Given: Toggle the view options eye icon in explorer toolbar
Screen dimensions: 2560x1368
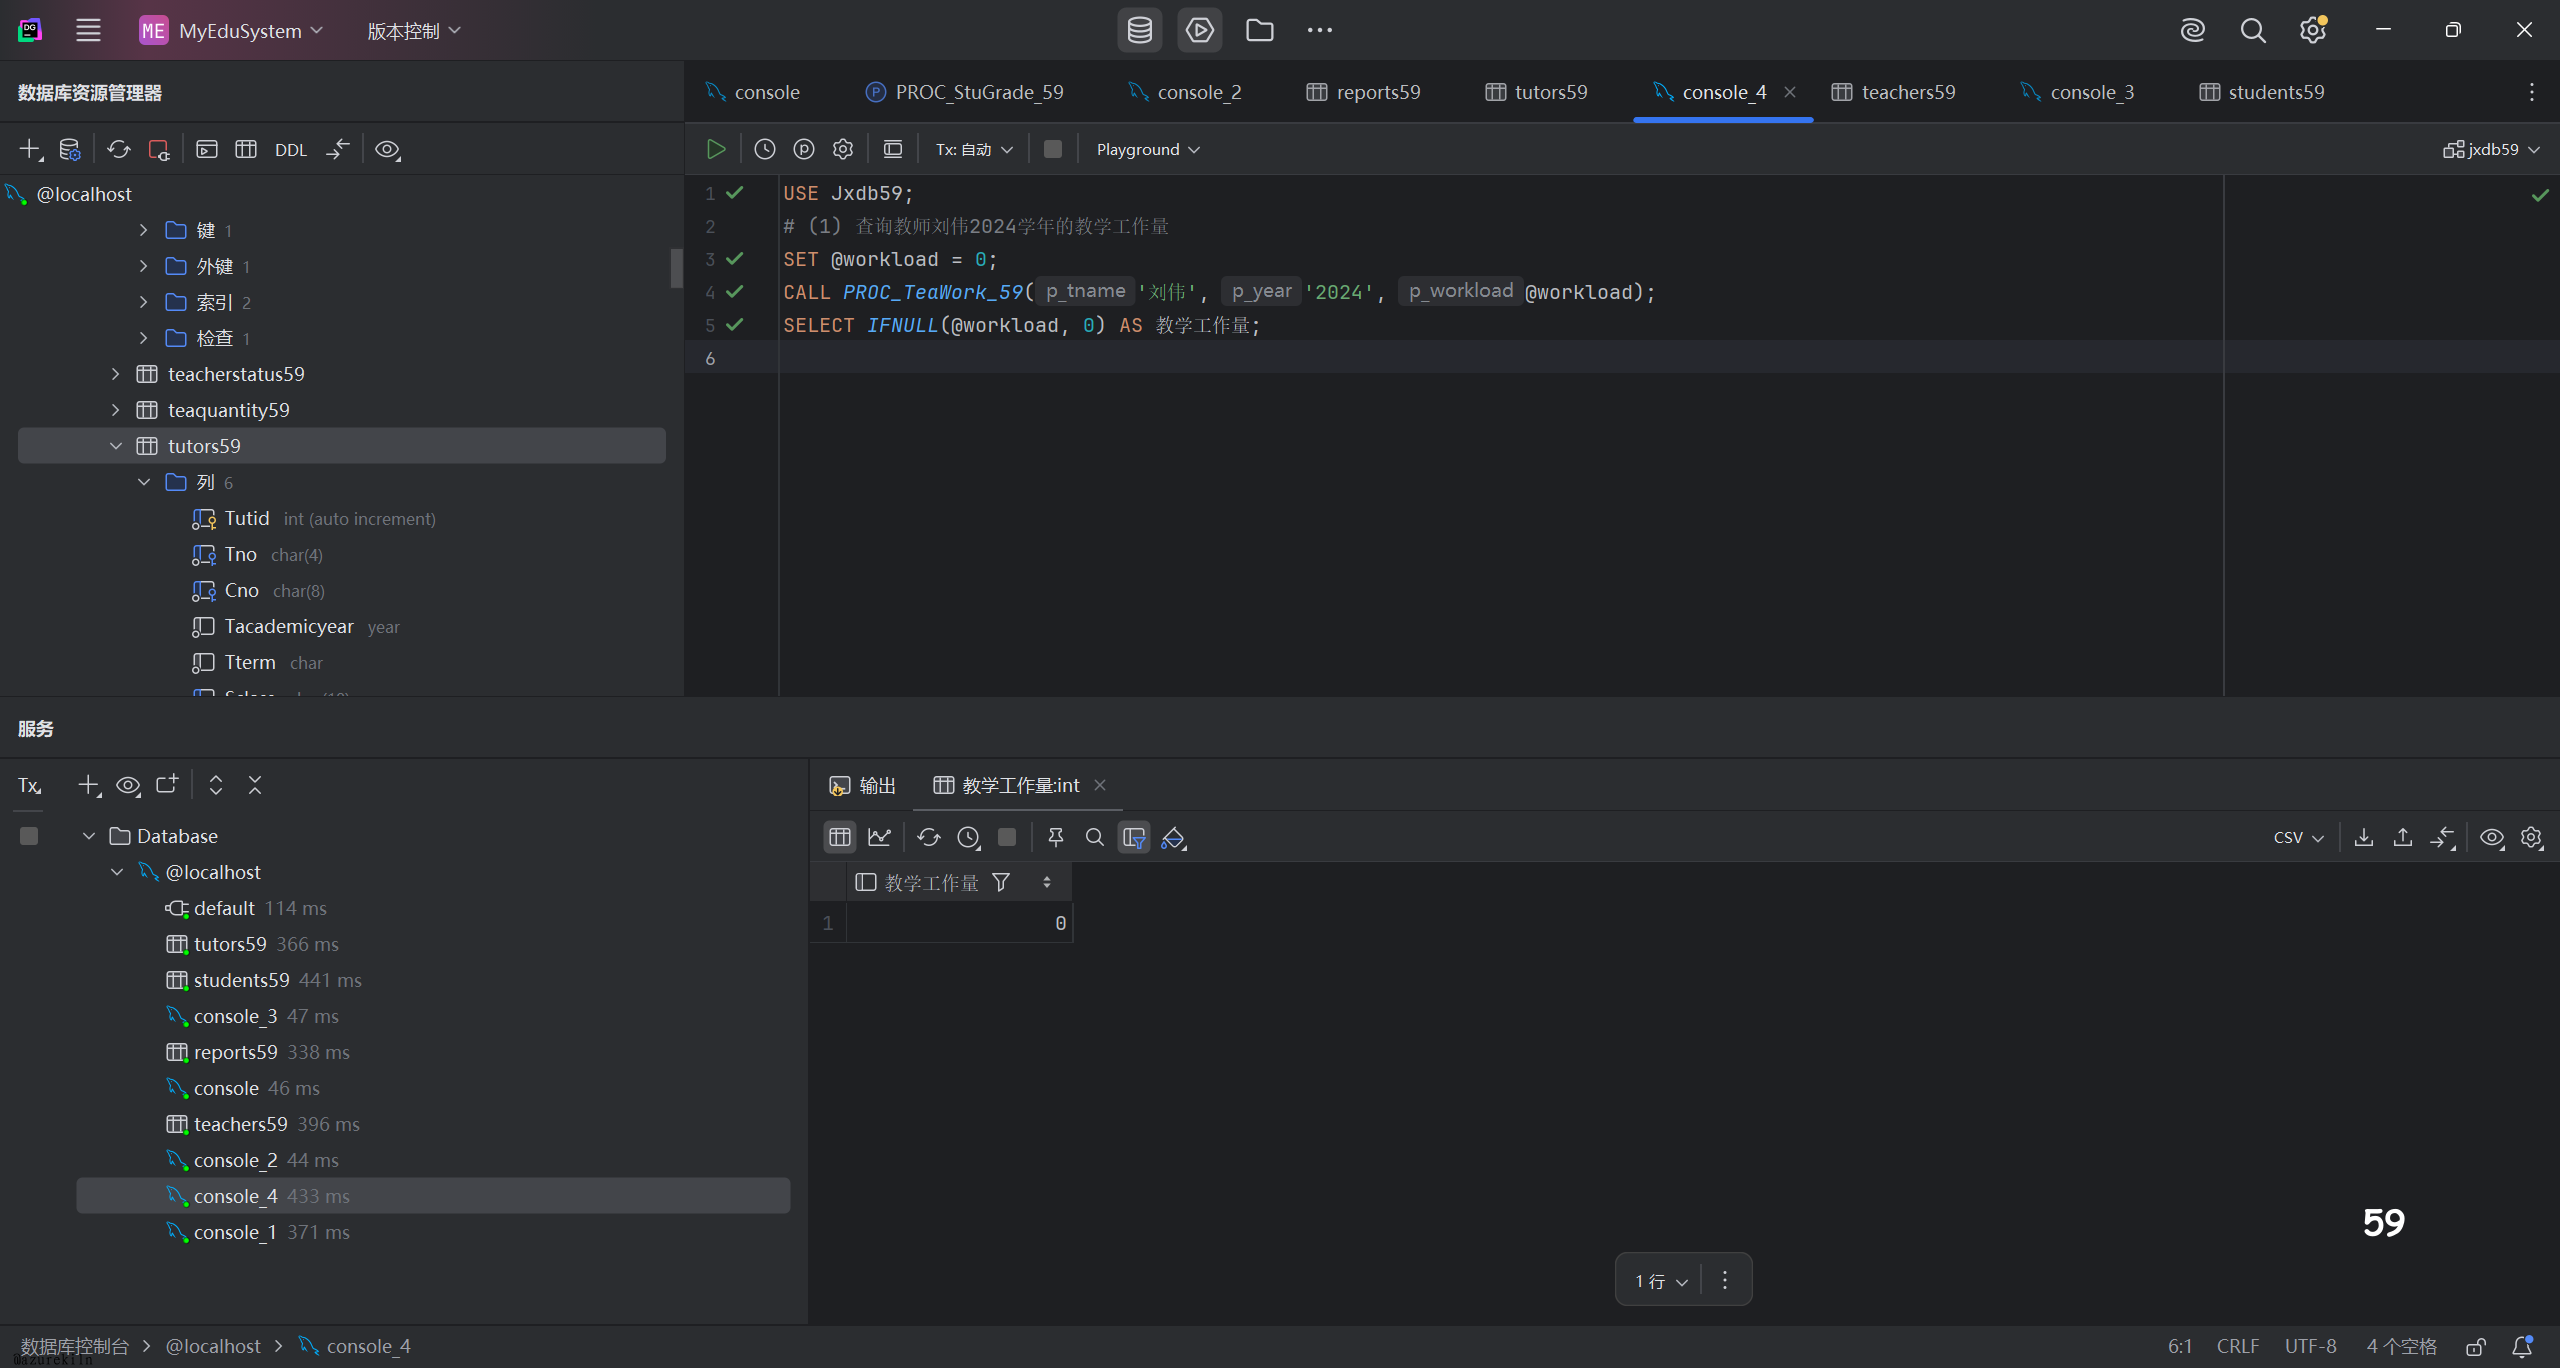Looking at the screenshot, I should click(387, 149).
